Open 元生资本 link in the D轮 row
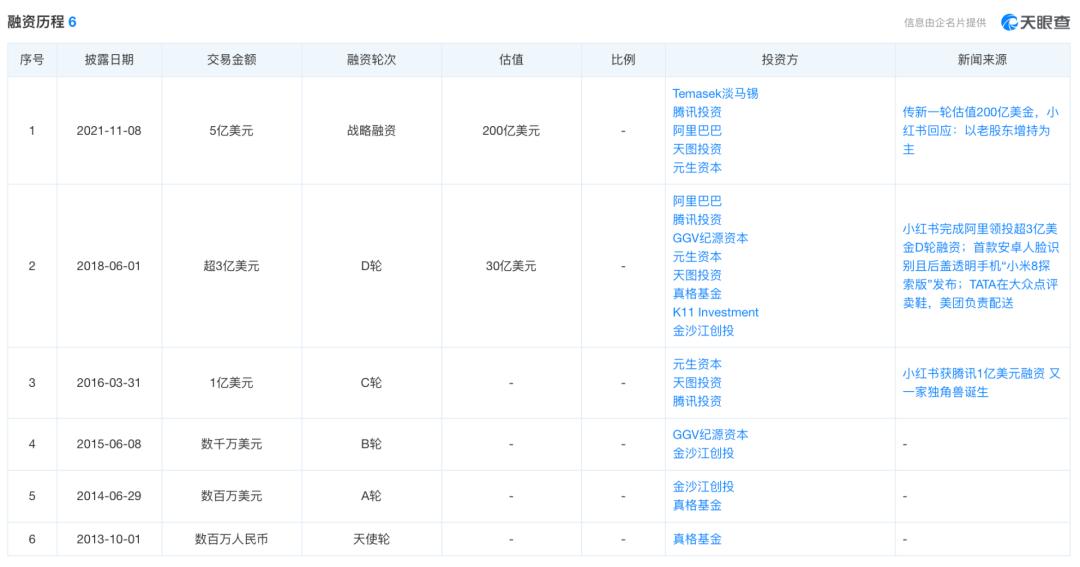Viewport: 1080px width, 567px height. [697, 256]
